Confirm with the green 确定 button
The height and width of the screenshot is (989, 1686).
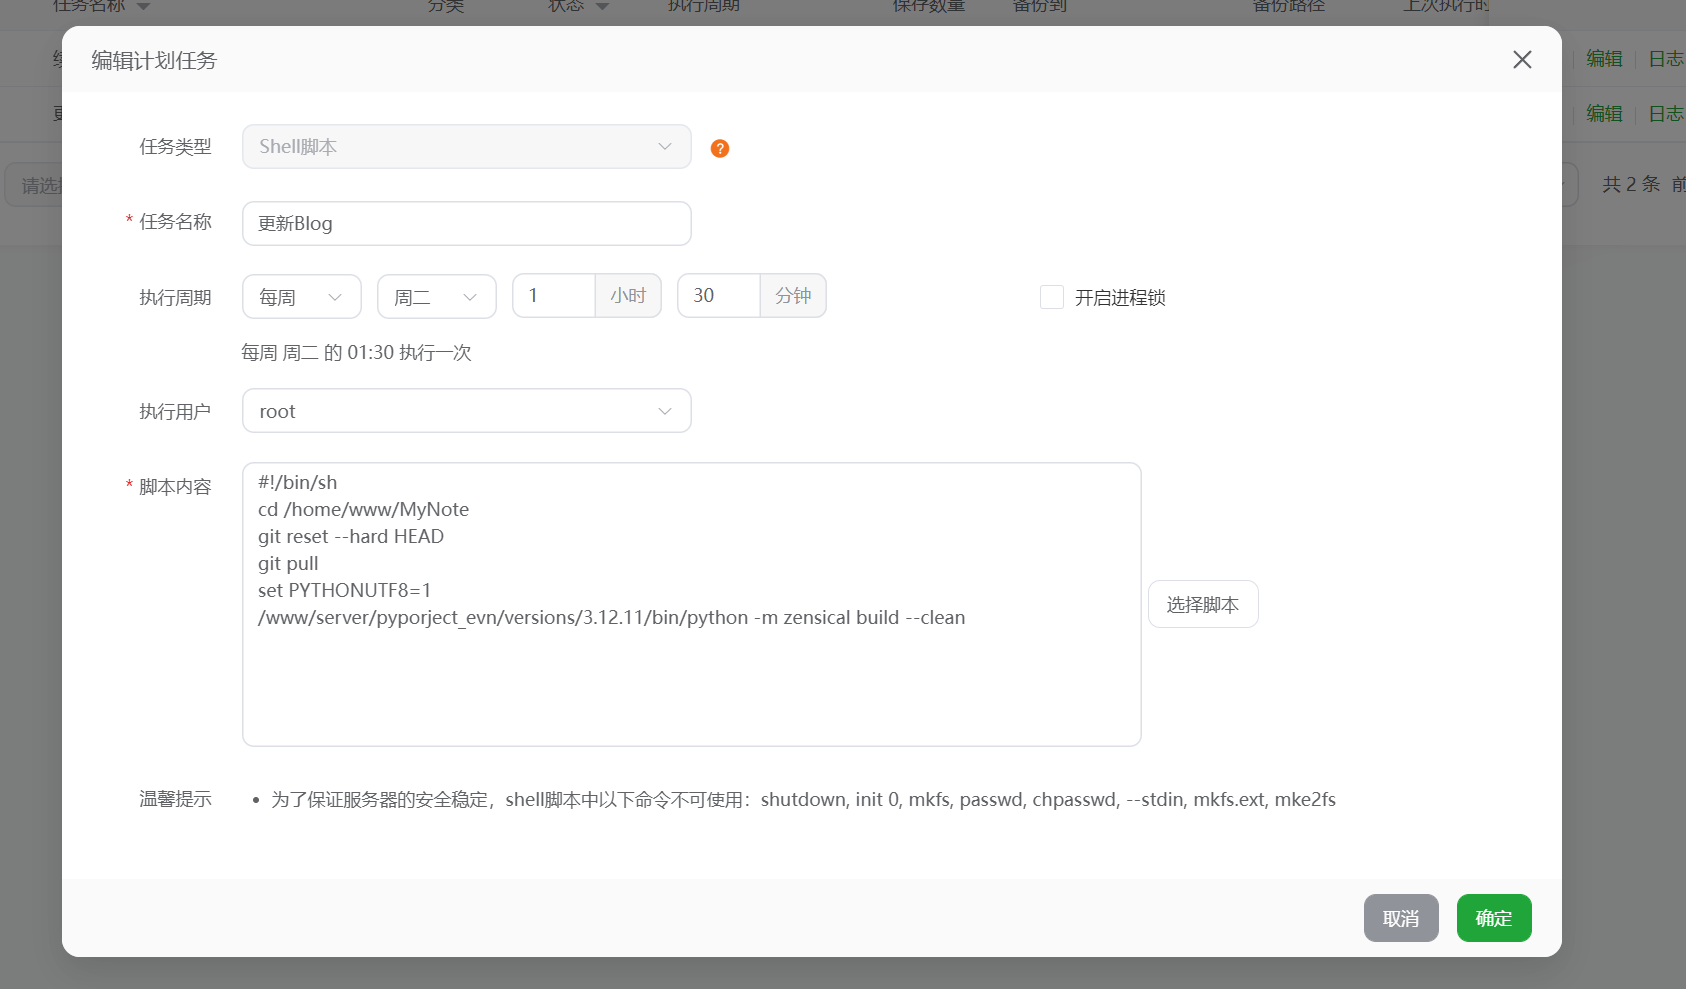(1493, 918)
